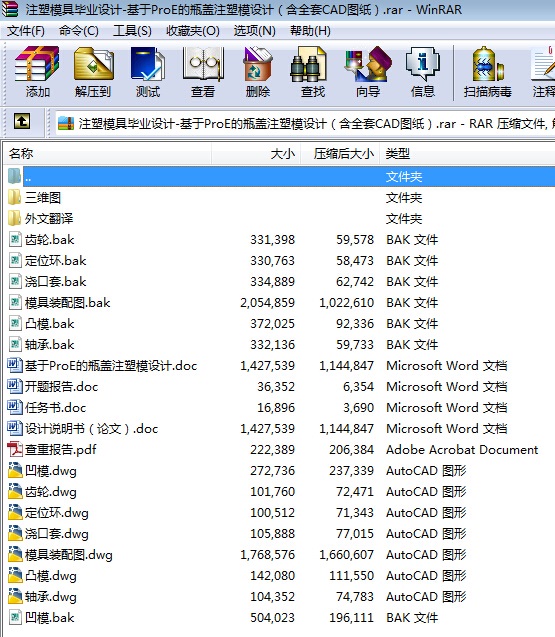This screenshot has width=555, height=637.
Task: Sort by Size (大小) column header
Action: coord(256,154)
